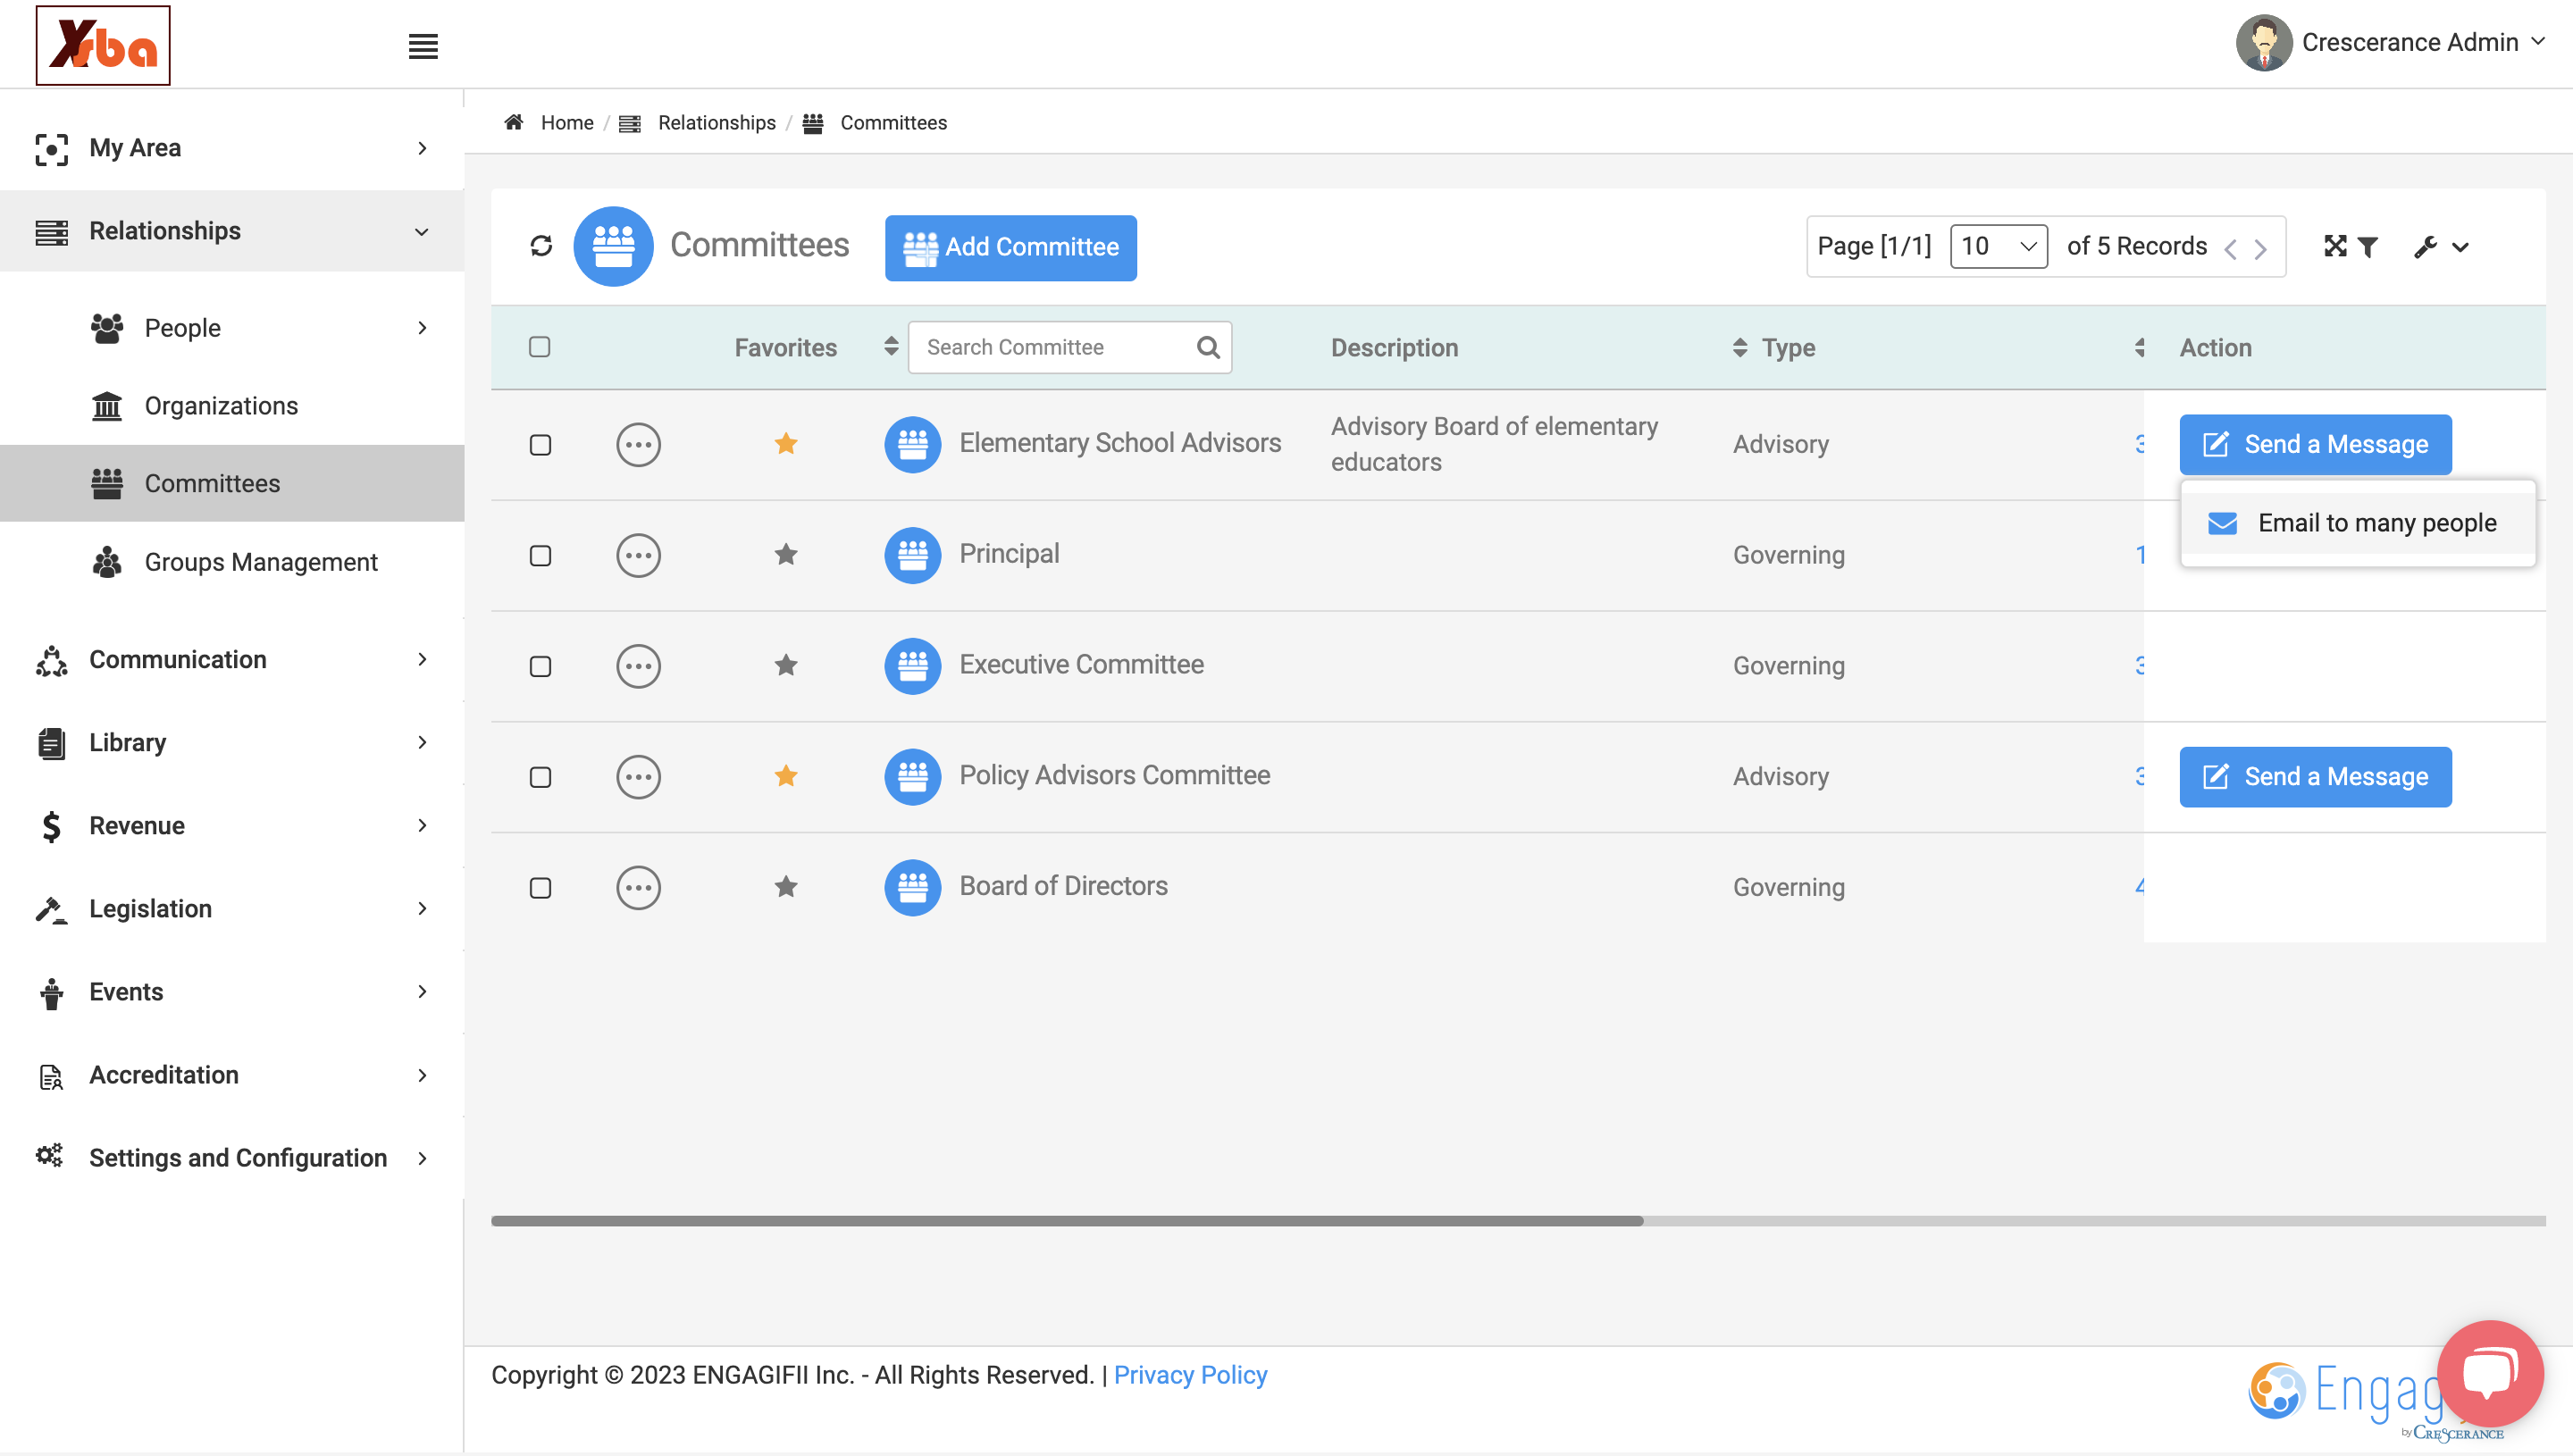Open the filter funnel icon
The height and width of the screenshot is (1456, 2573).
[x=2367, y=246]
